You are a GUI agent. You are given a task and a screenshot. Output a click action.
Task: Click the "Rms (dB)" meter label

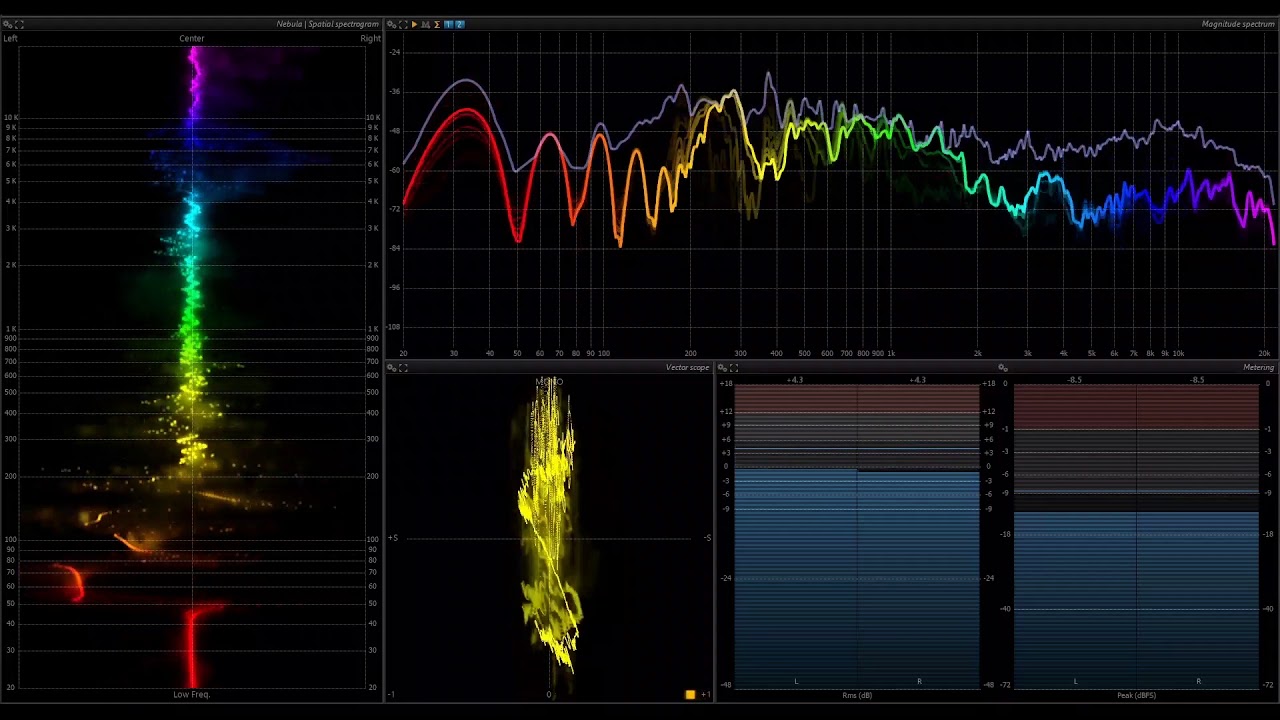click(857, 695)
